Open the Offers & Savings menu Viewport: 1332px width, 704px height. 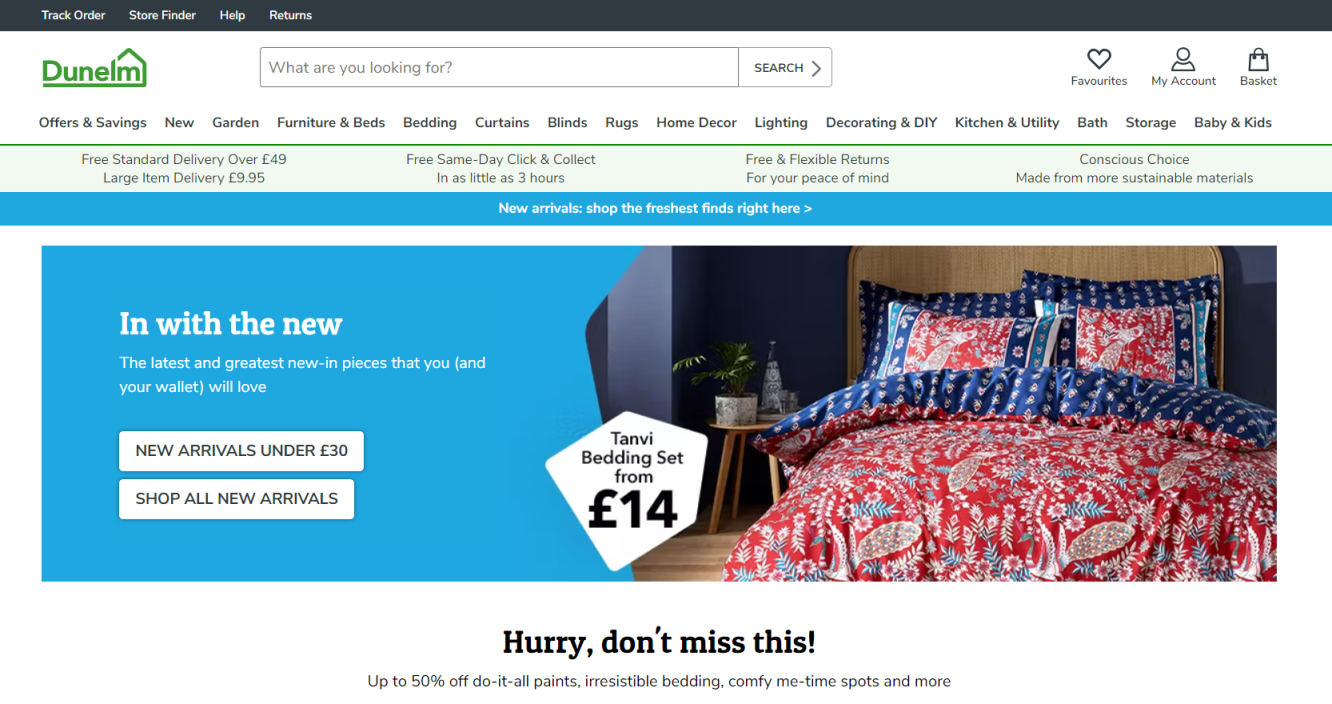point(93,122)
